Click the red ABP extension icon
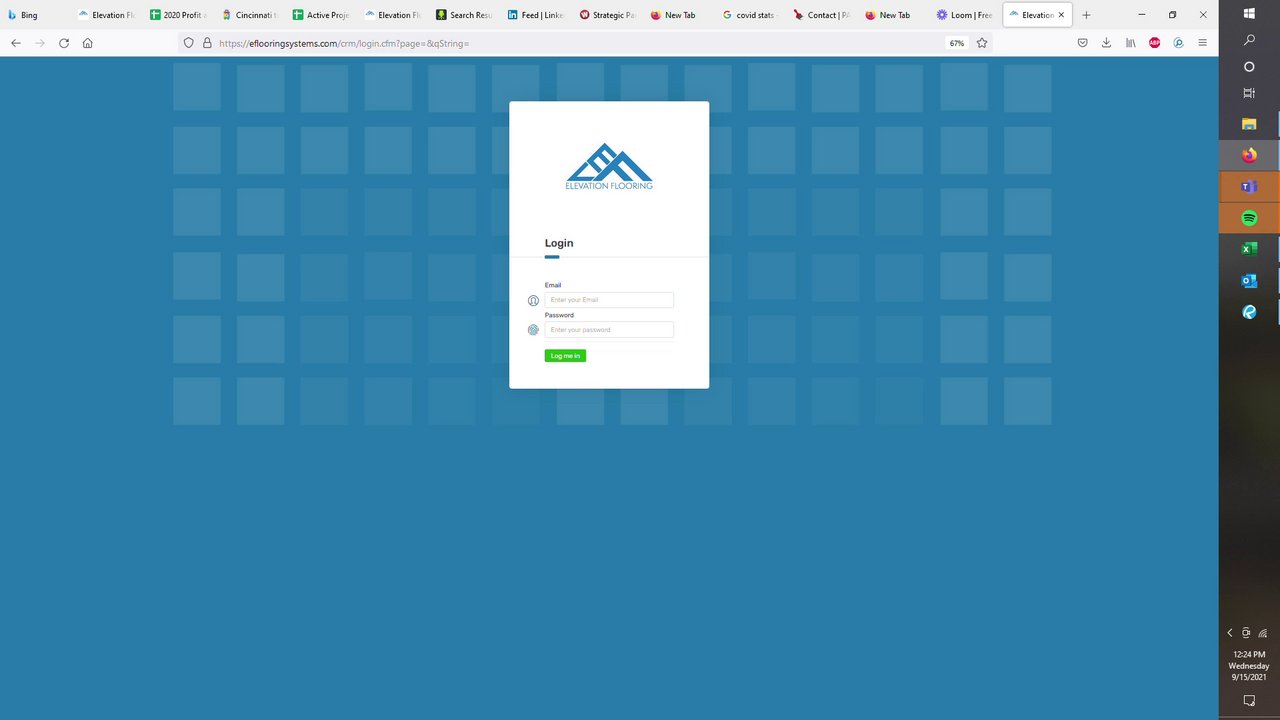The width and height of the screenshot is (1280, 720). coord(1154,43)
